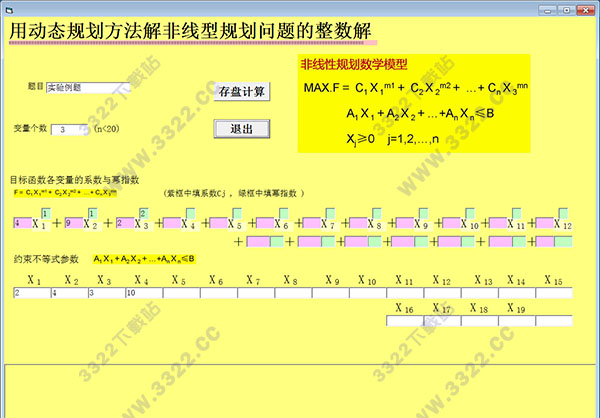
Task: Select the empty constraint cell under X8
Action: coord(293,293)
